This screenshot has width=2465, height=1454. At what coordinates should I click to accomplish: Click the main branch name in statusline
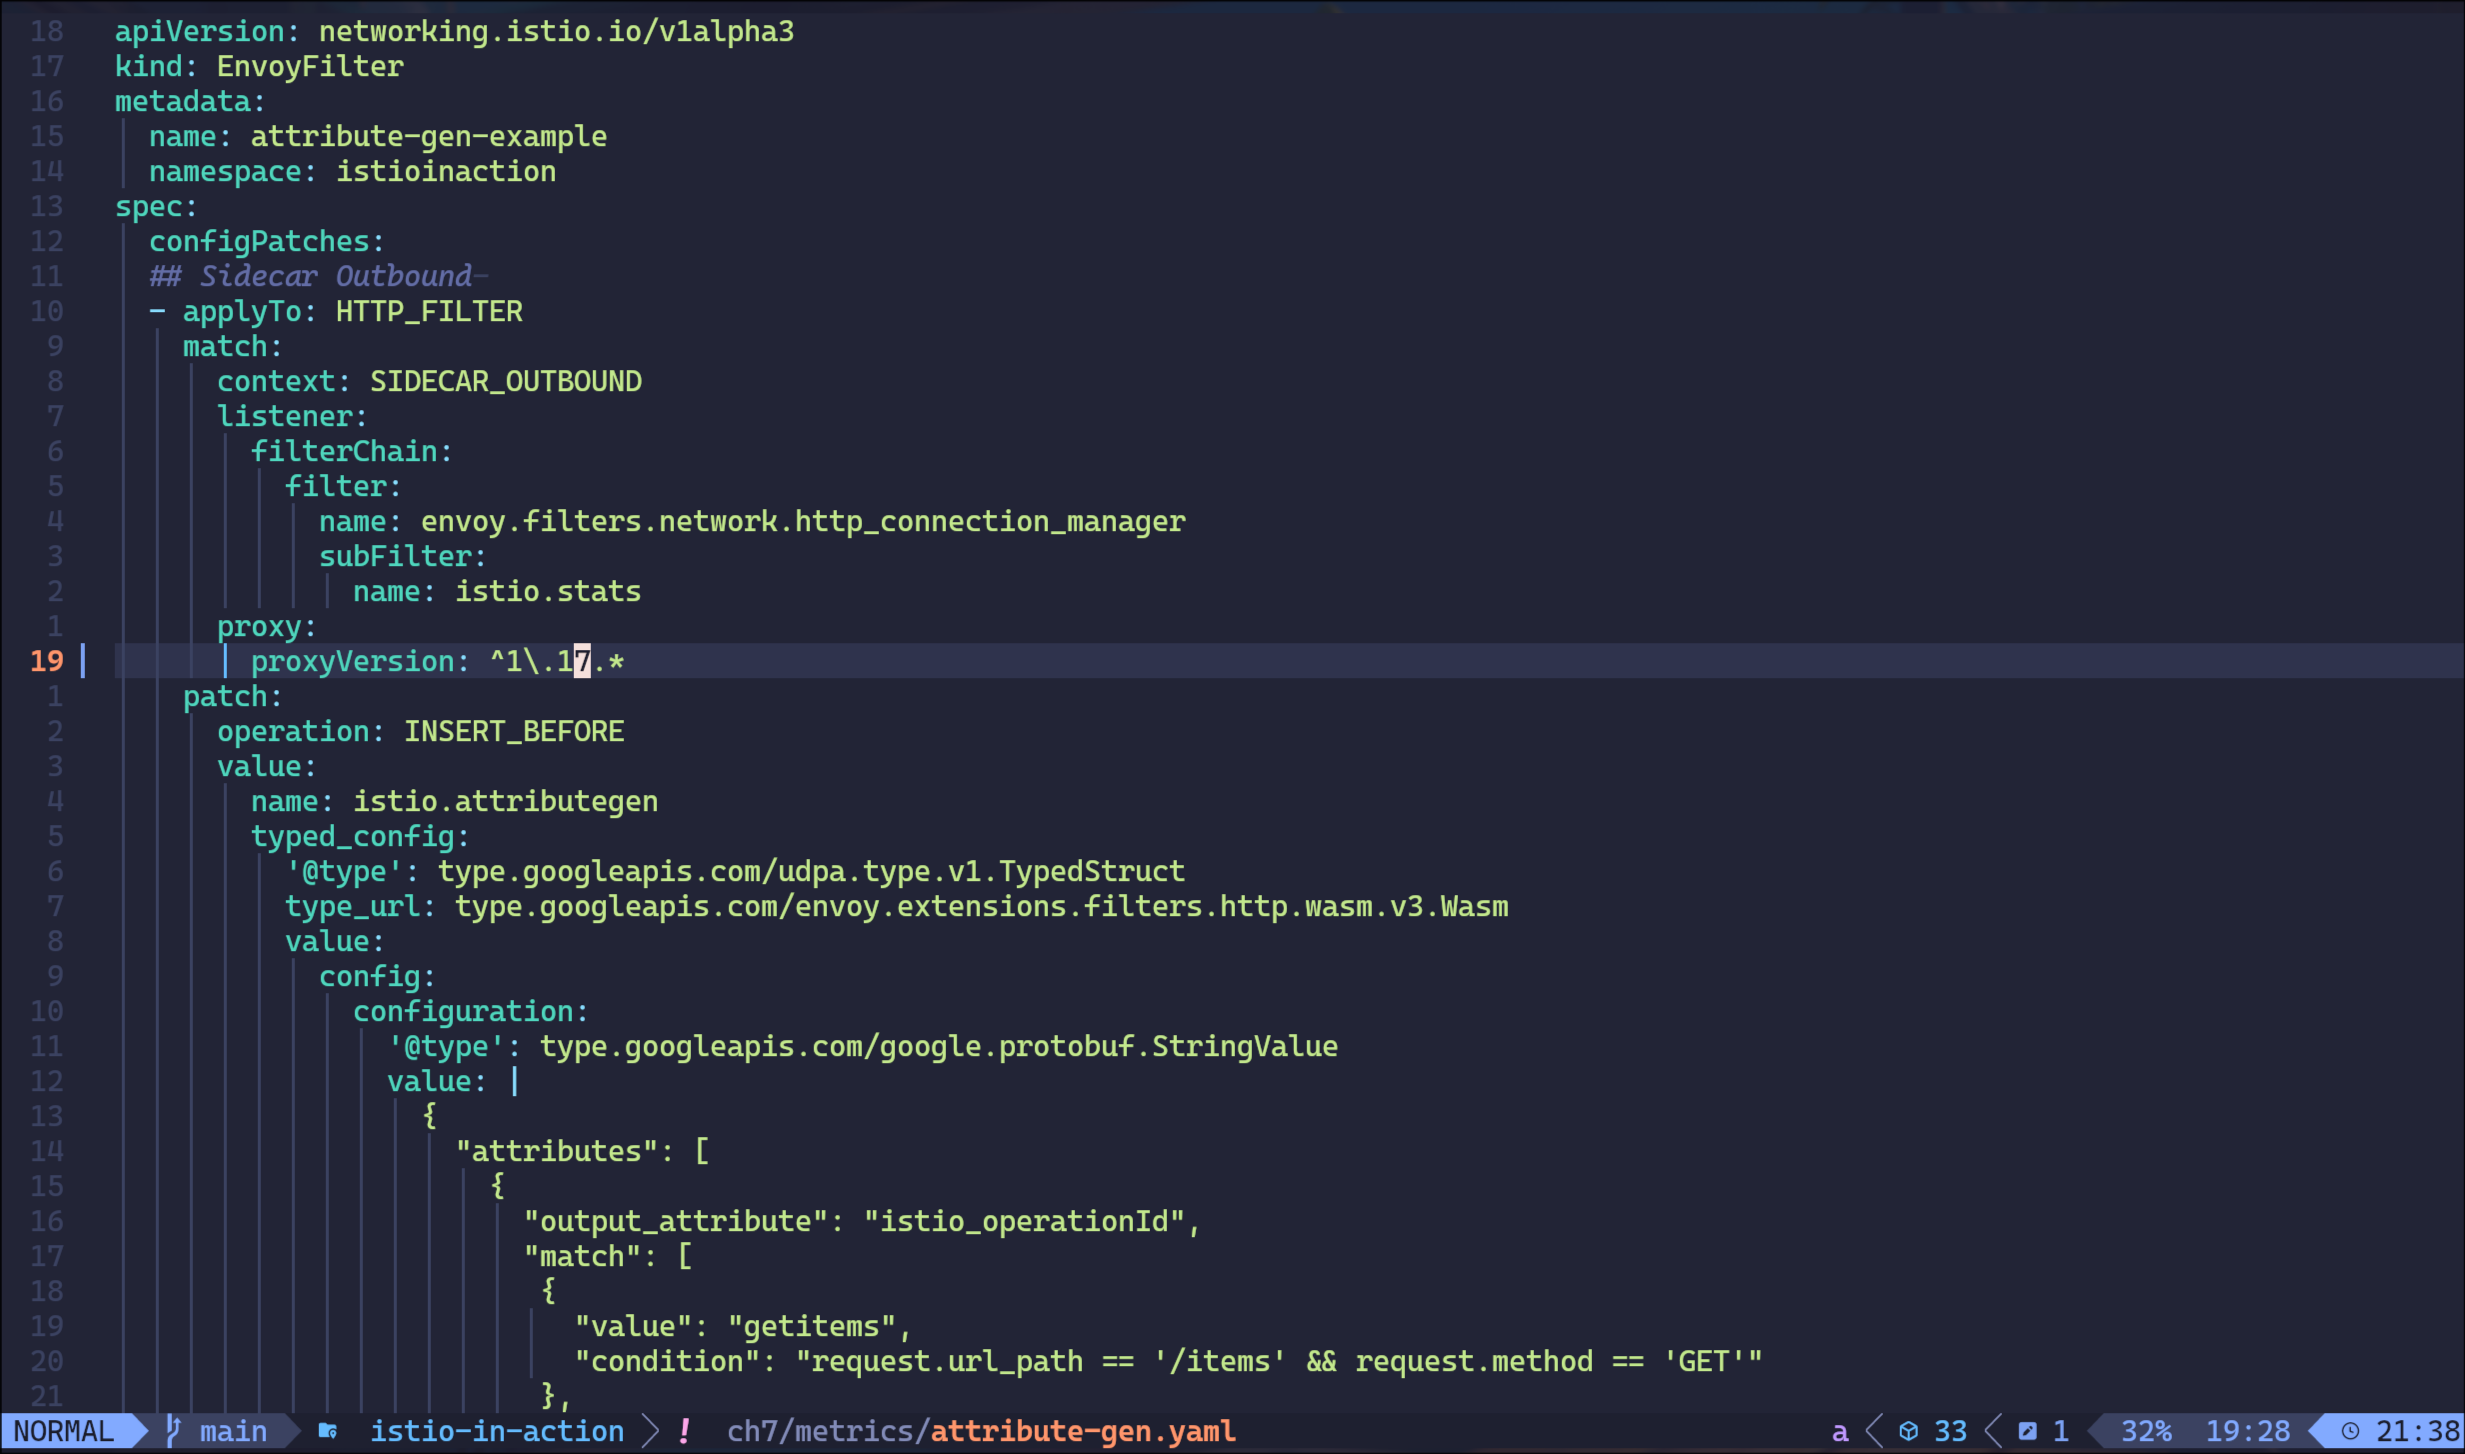tap(233, 1431)
